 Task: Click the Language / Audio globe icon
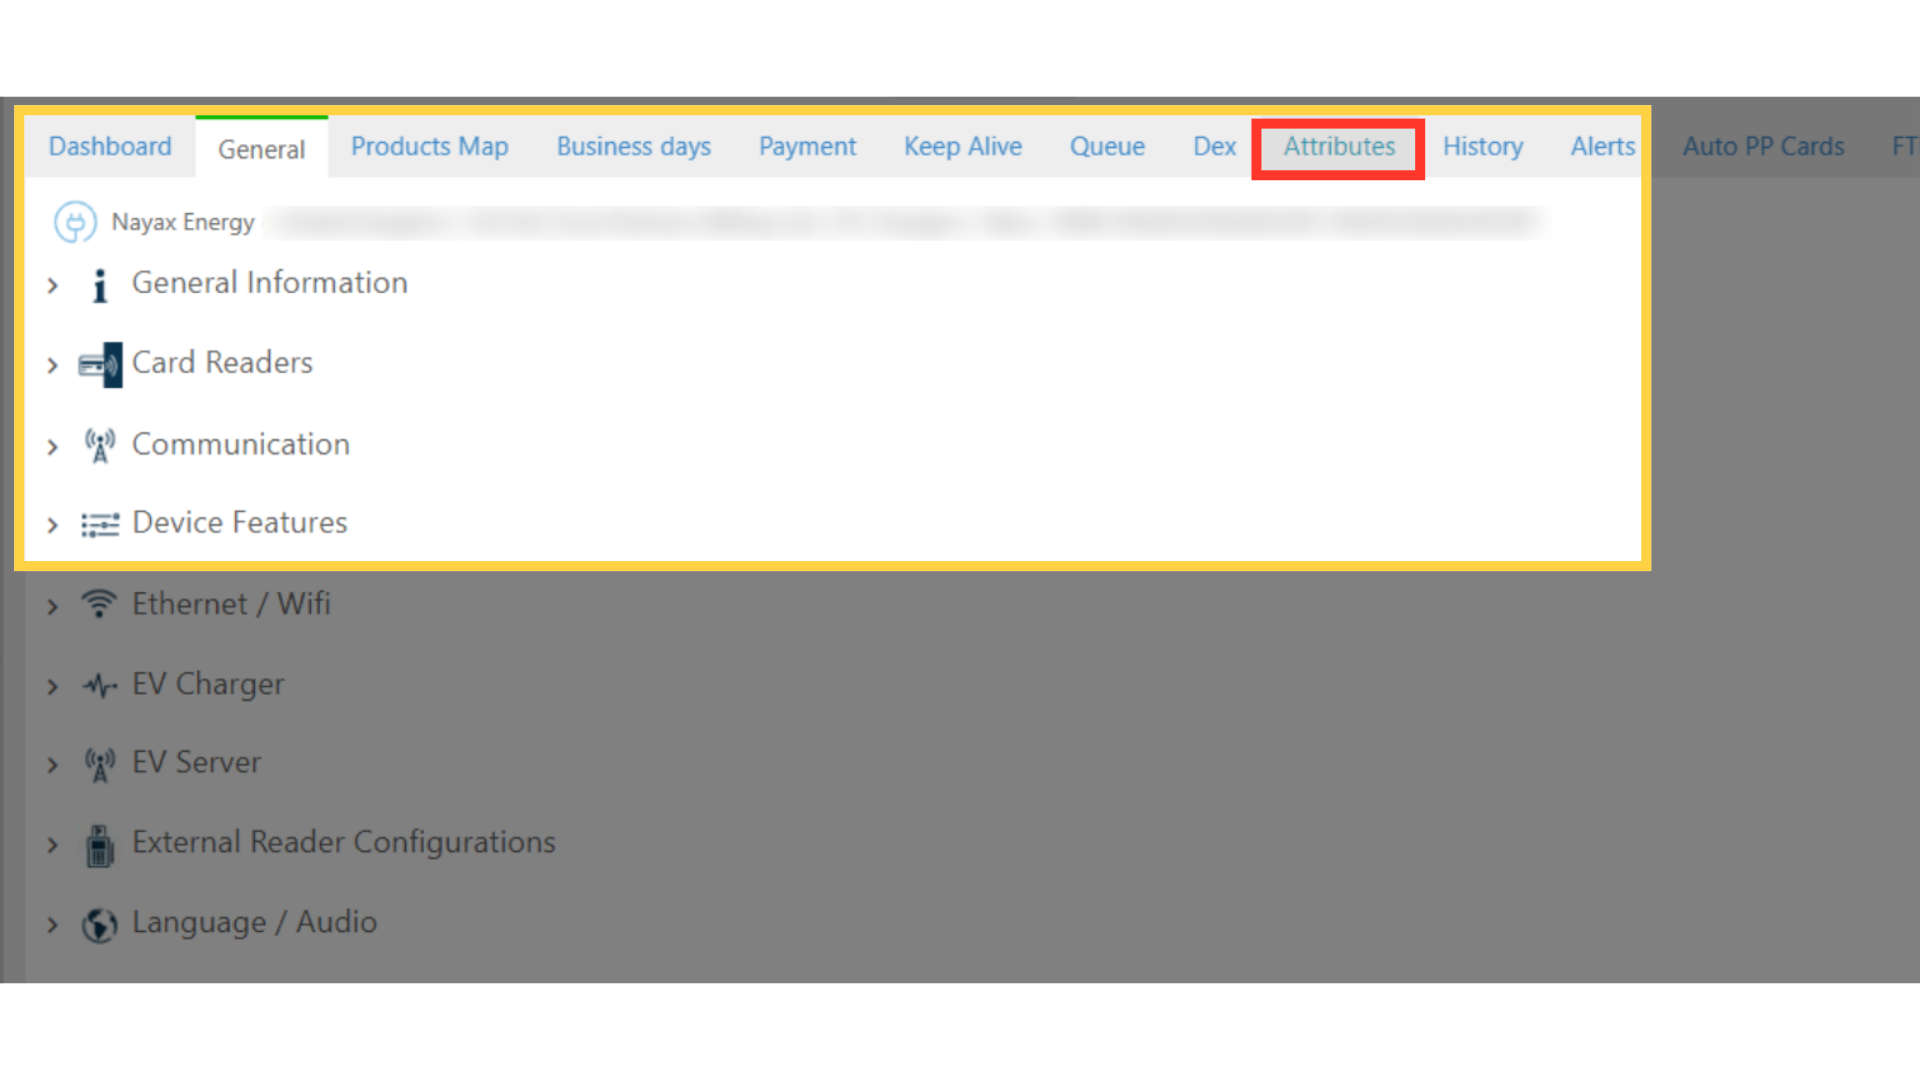99,925
